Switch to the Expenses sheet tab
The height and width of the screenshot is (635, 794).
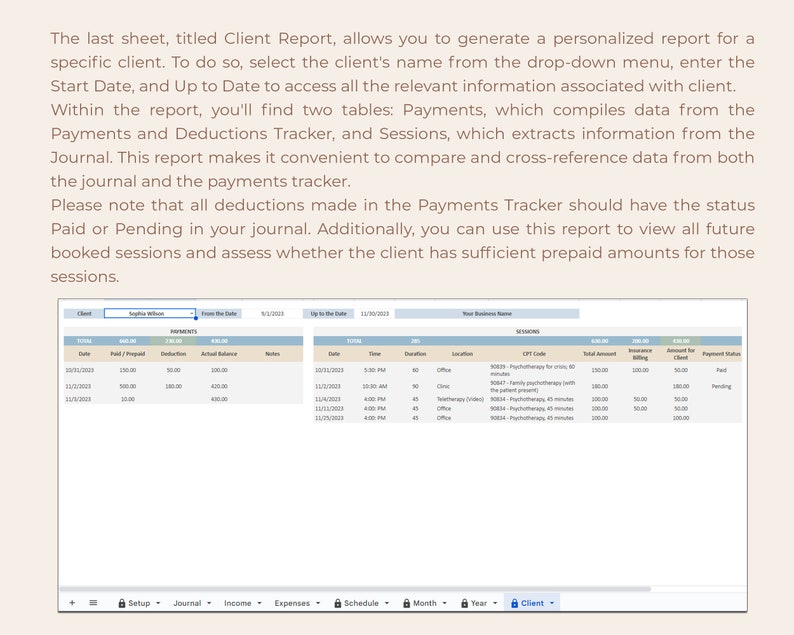click(x=292, y=603)
